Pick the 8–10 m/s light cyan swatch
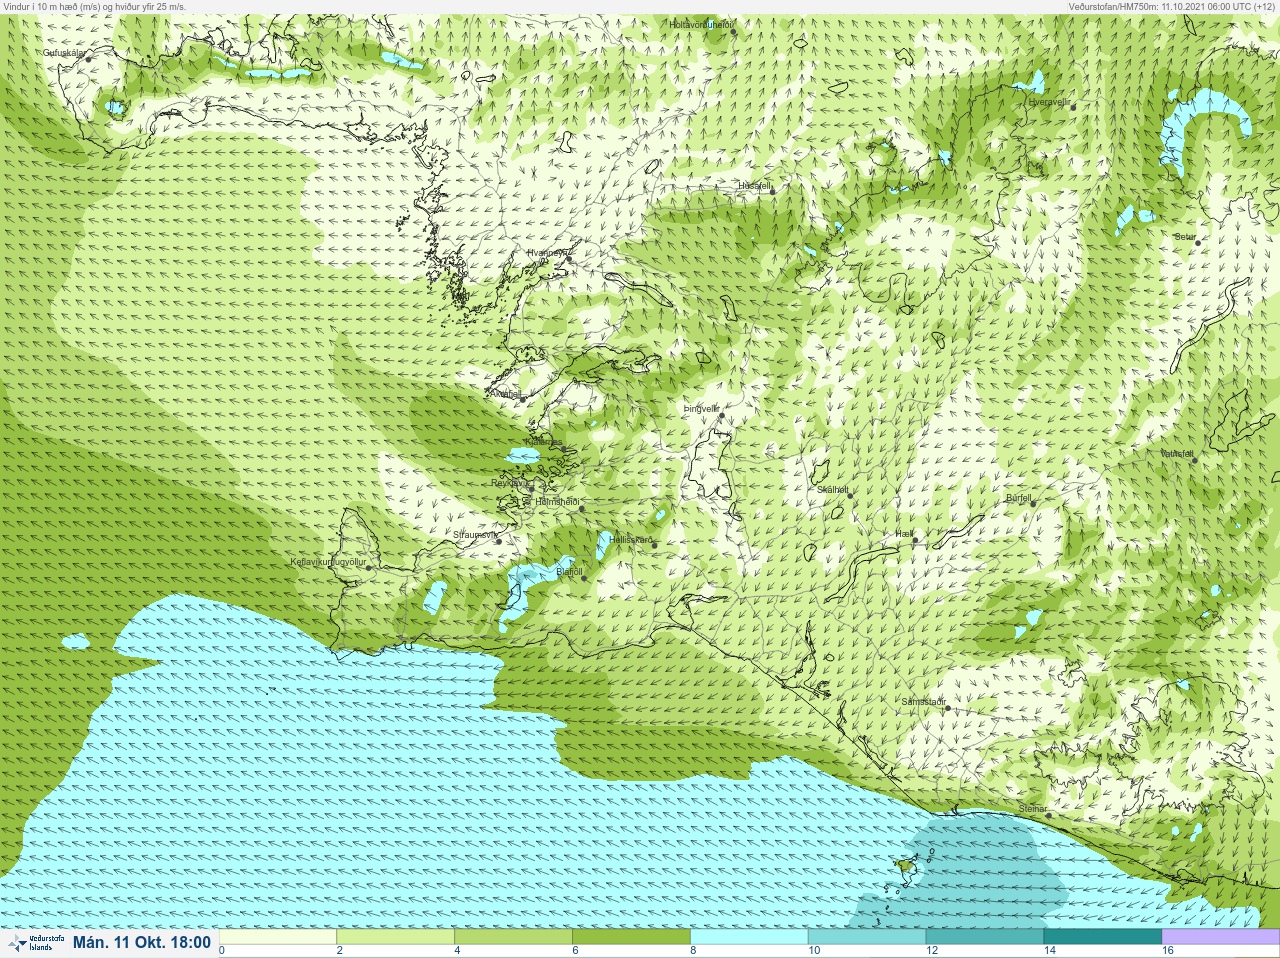 tap(749, 937)
